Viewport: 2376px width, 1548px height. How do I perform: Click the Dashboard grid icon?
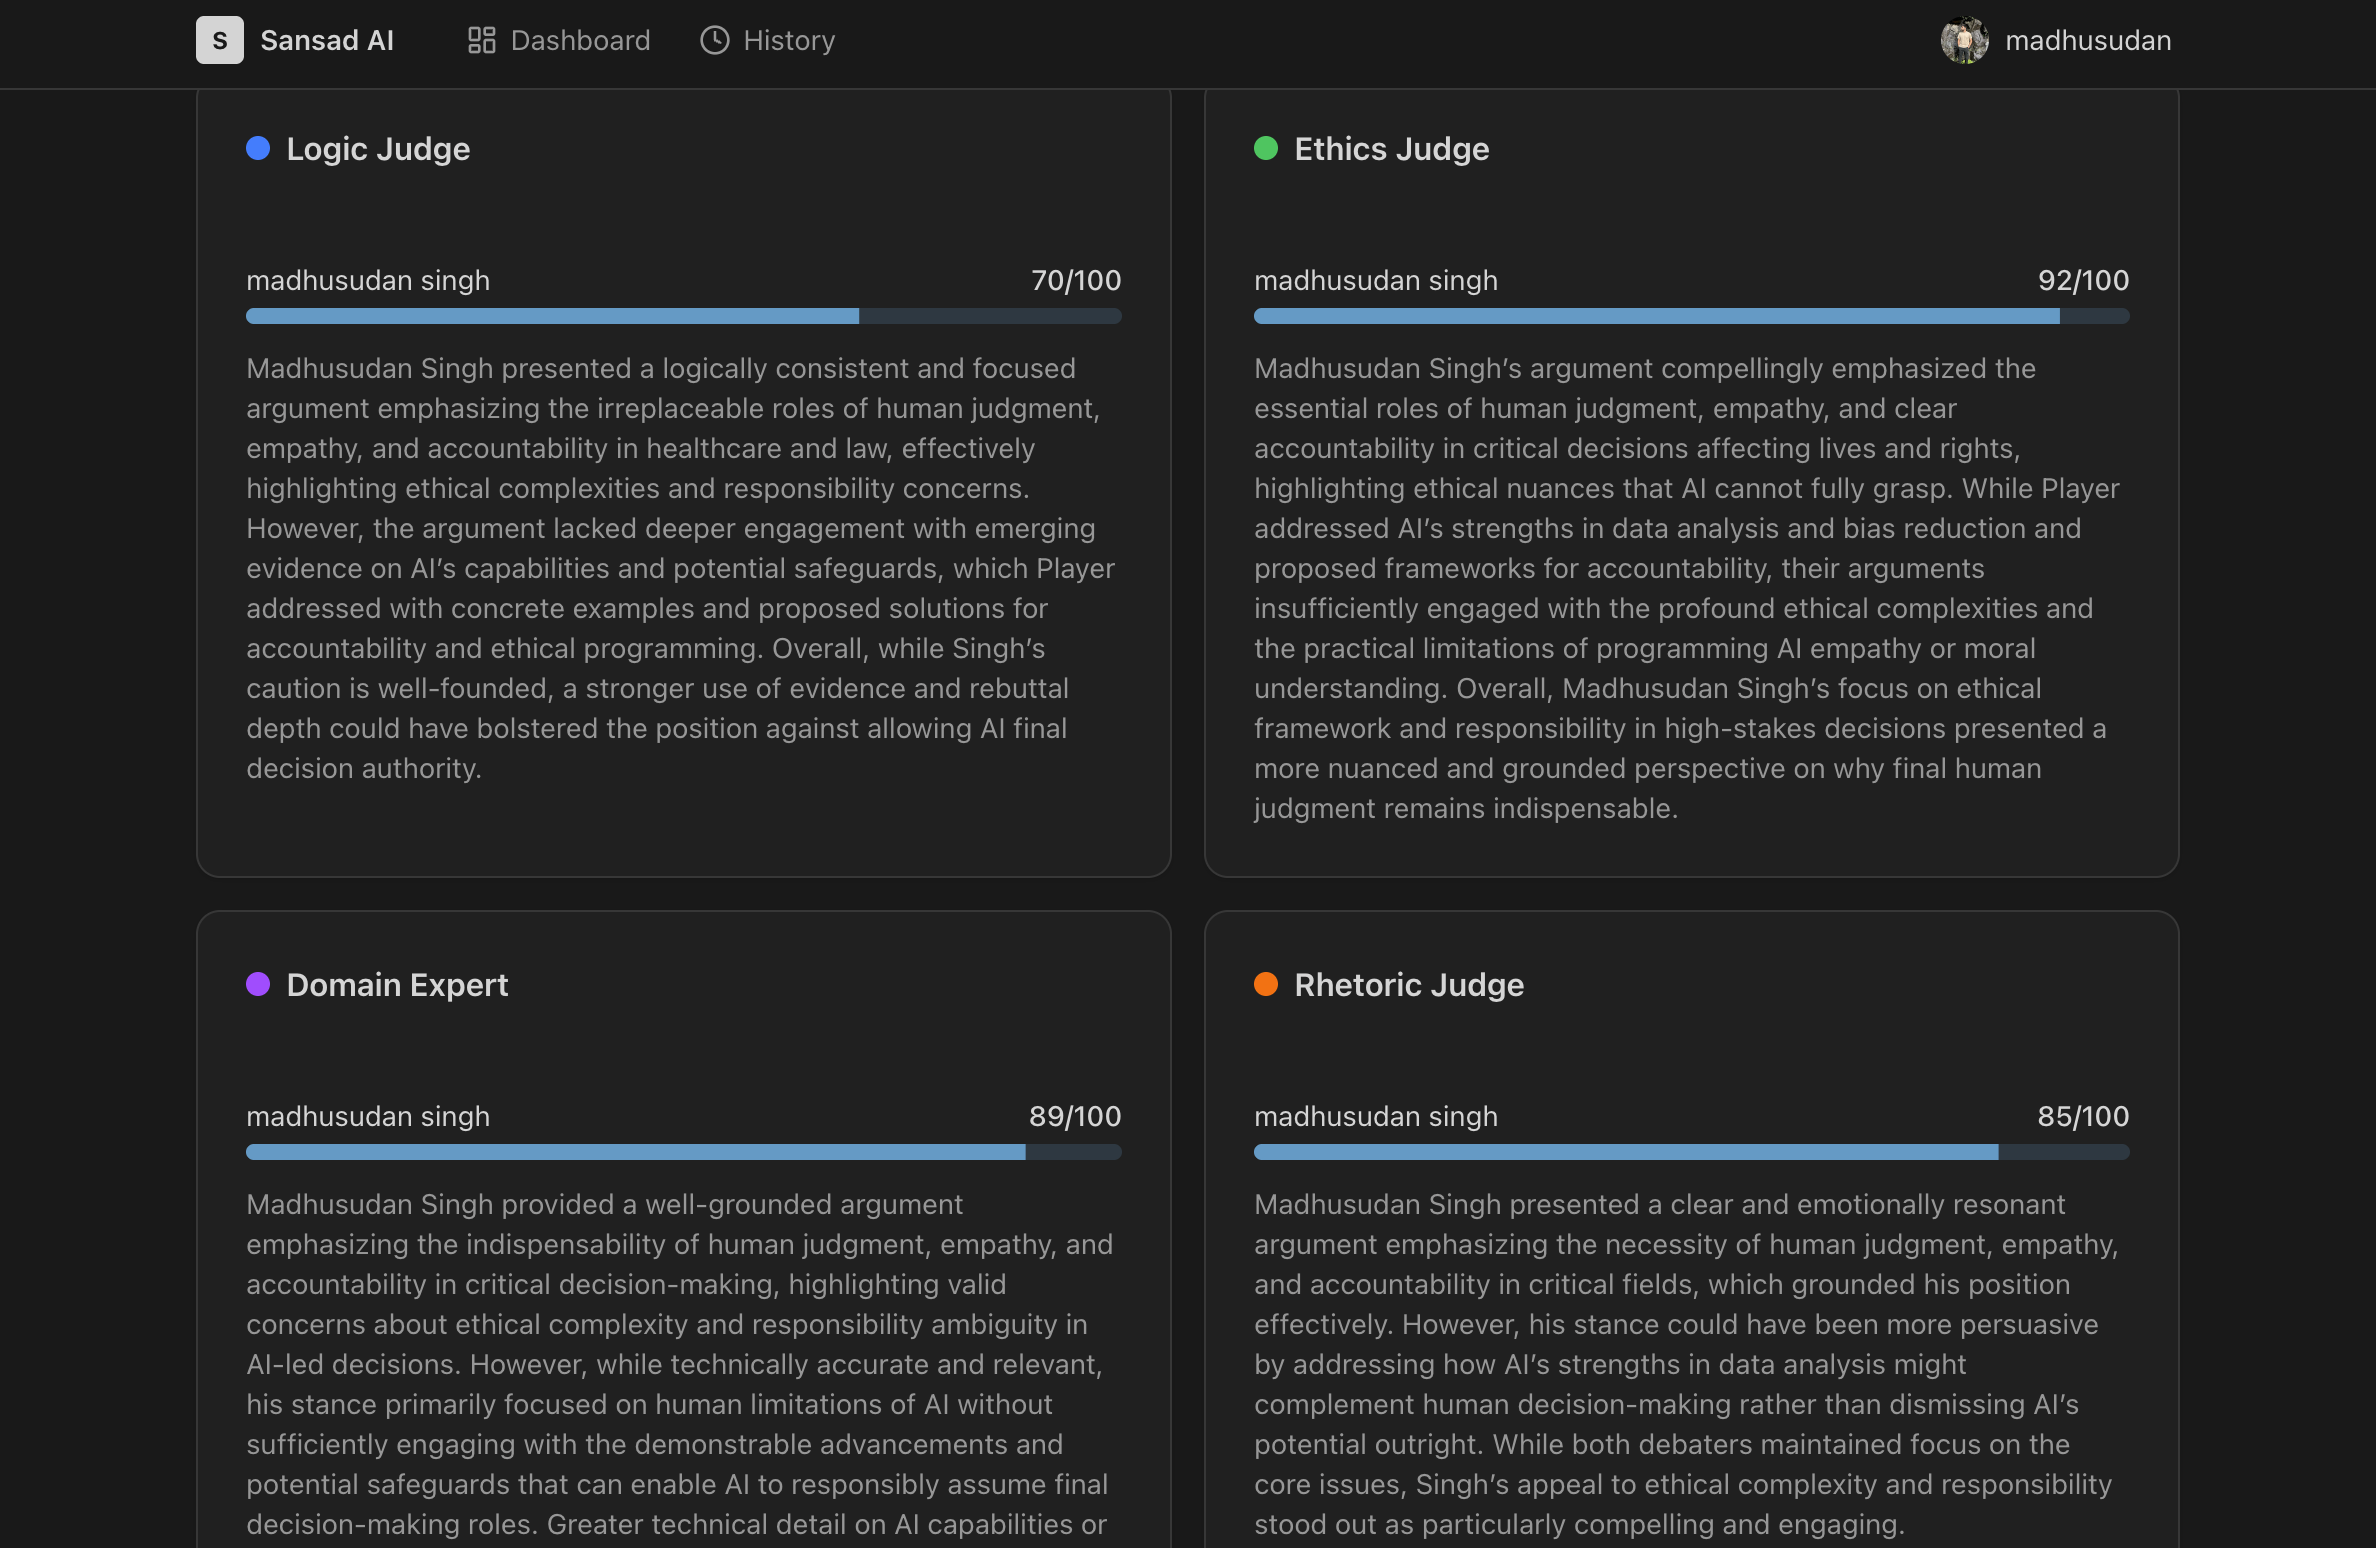click(481, 40)
